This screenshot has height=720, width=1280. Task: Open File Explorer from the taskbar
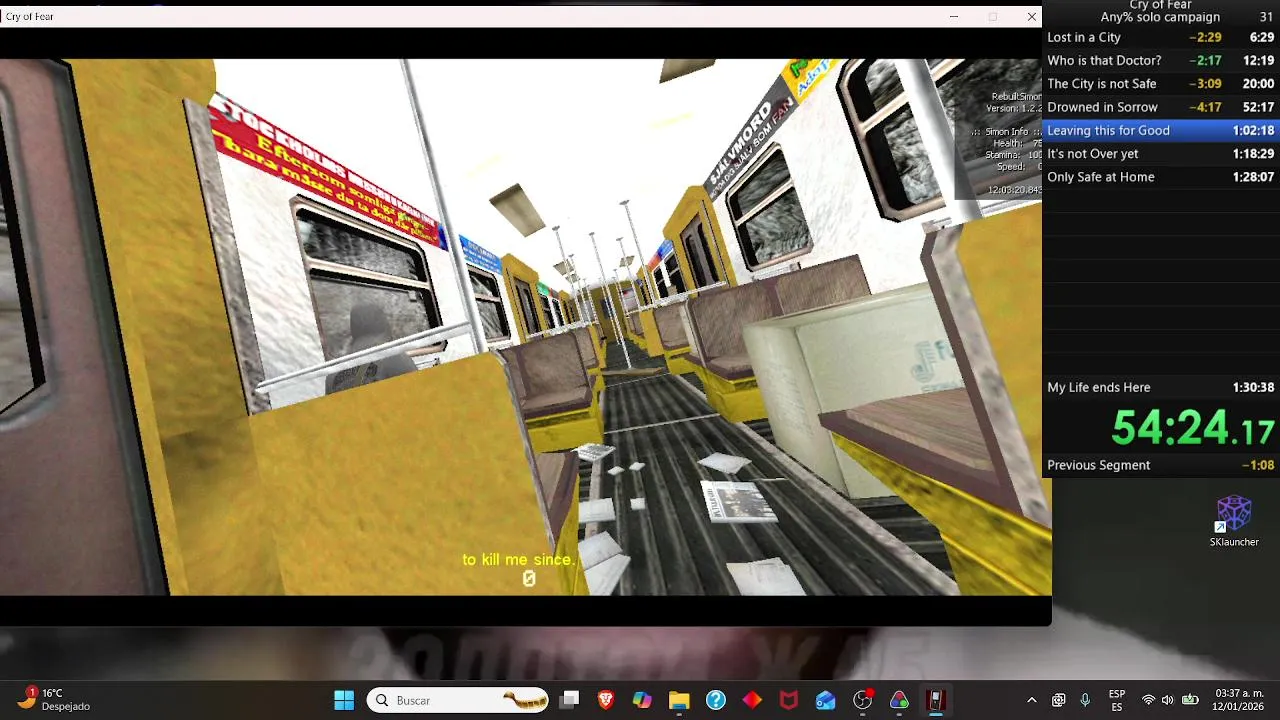pyautogui.click(x=679, y=700)
